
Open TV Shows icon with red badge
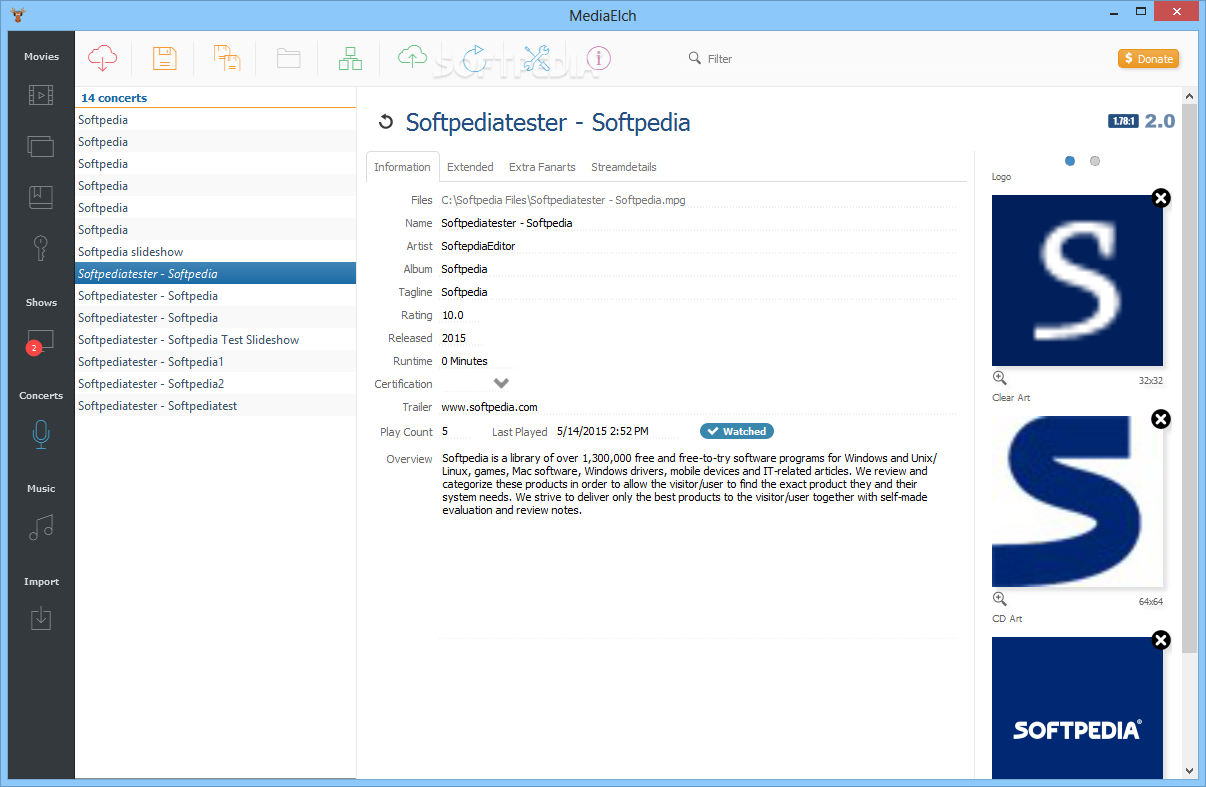40,342
